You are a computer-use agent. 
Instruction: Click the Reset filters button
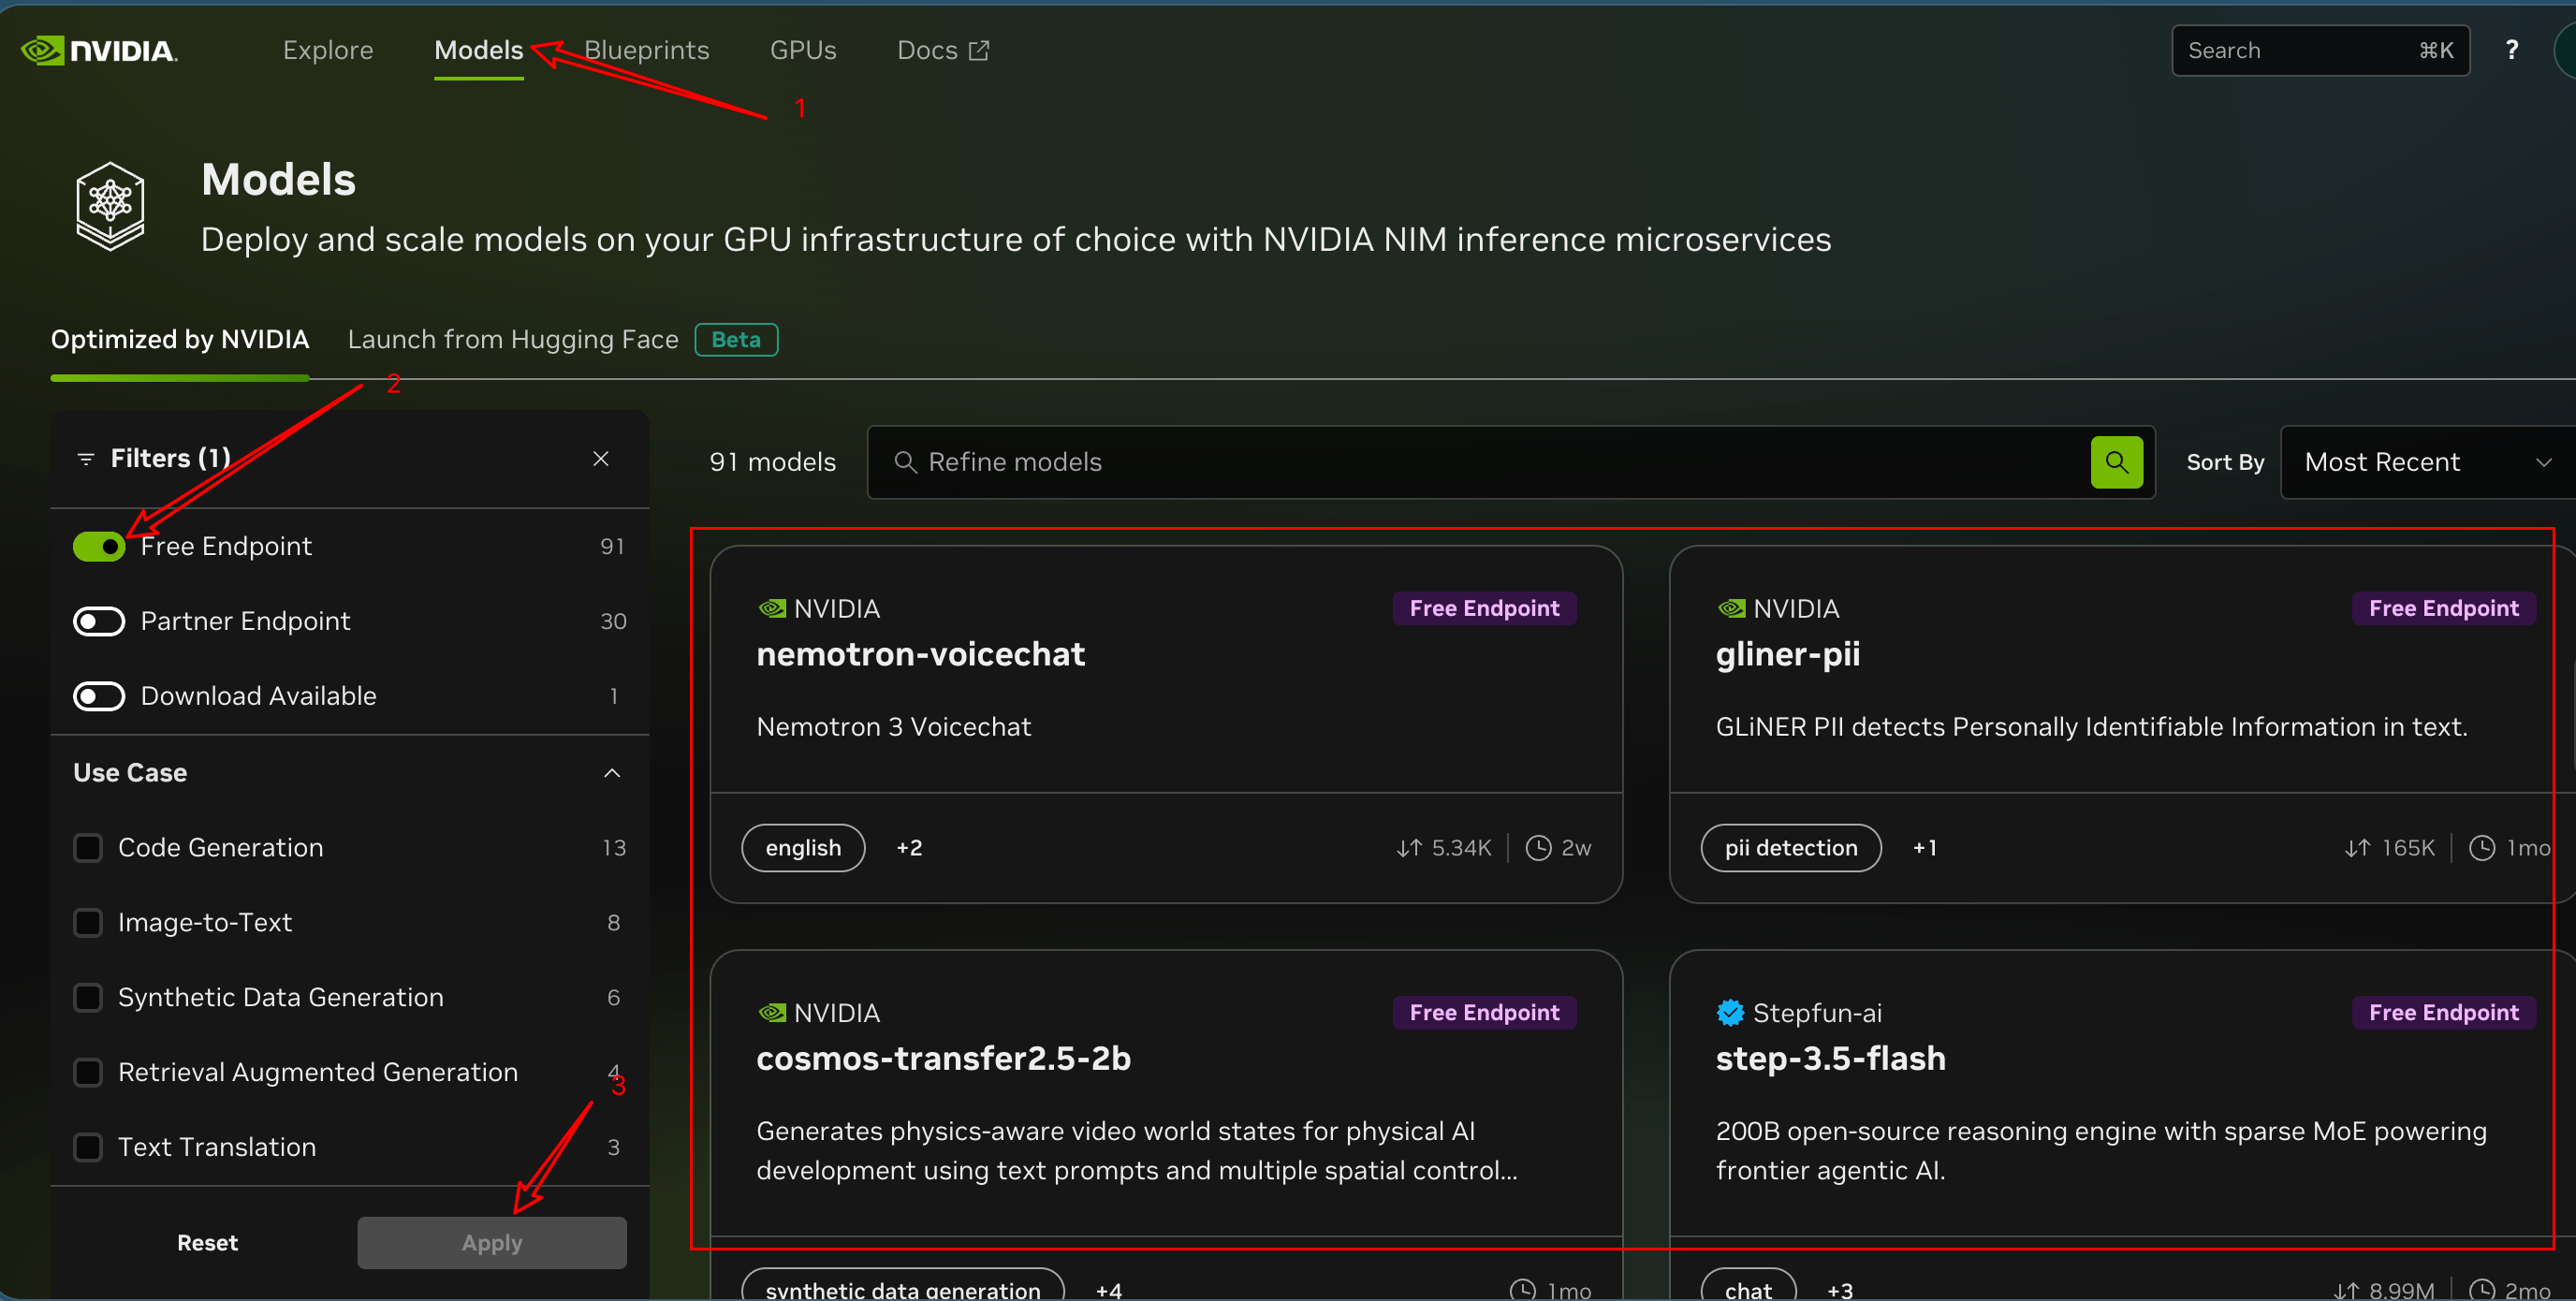tap(207, 1243)
